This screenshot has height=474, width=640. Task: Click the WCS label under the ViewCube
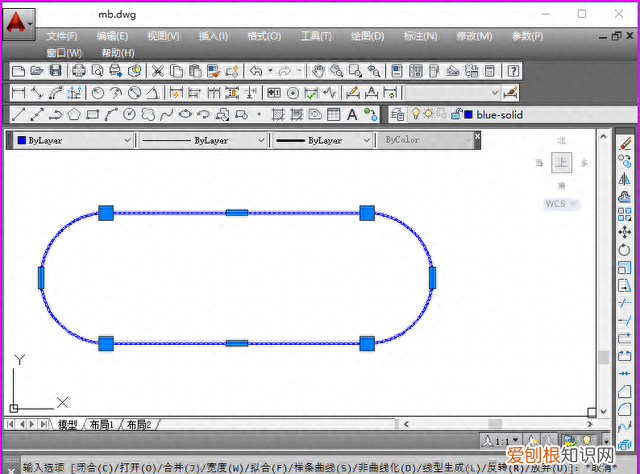(x=556, y=203)
